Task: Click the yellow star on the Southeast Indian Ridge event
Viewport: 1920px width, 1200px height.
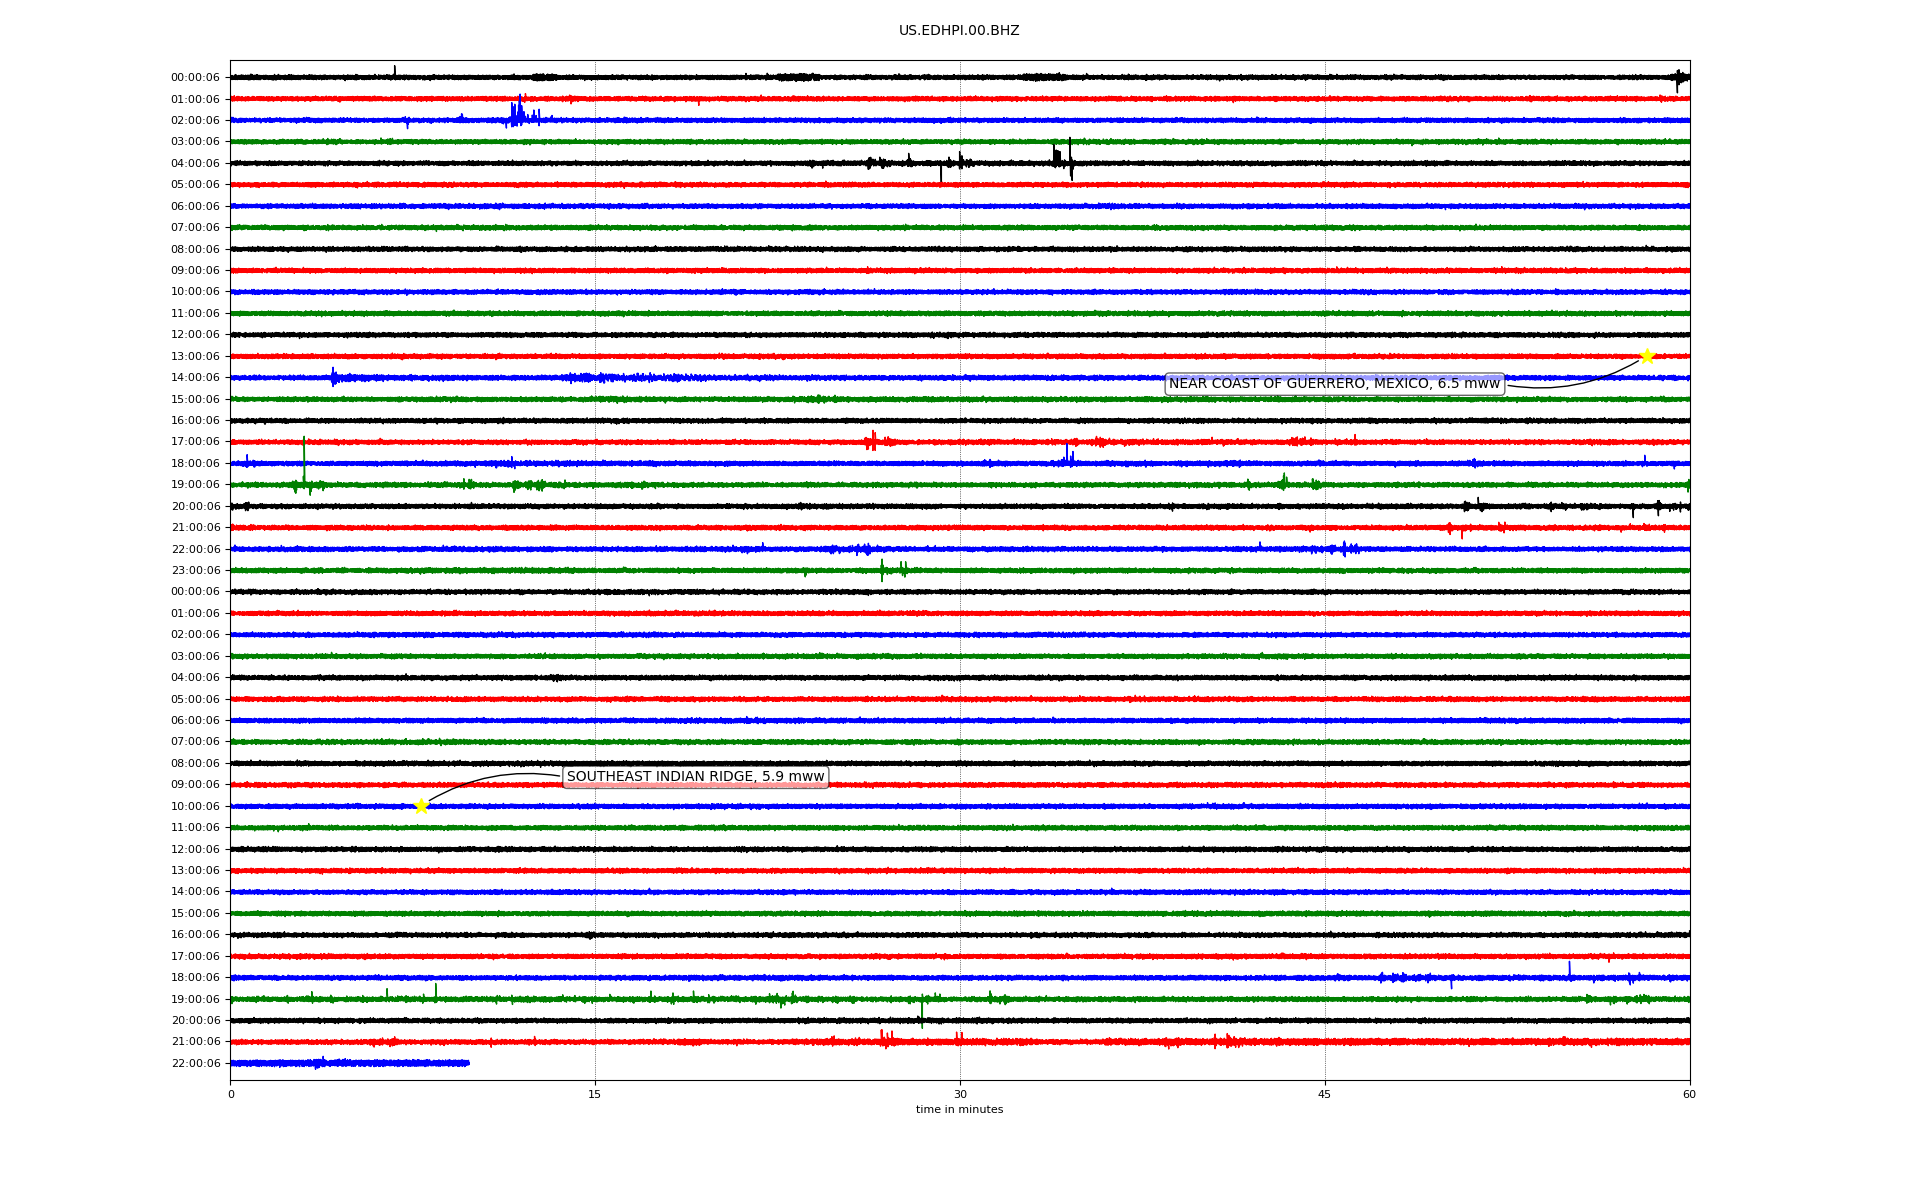Action: pos(421,806)
